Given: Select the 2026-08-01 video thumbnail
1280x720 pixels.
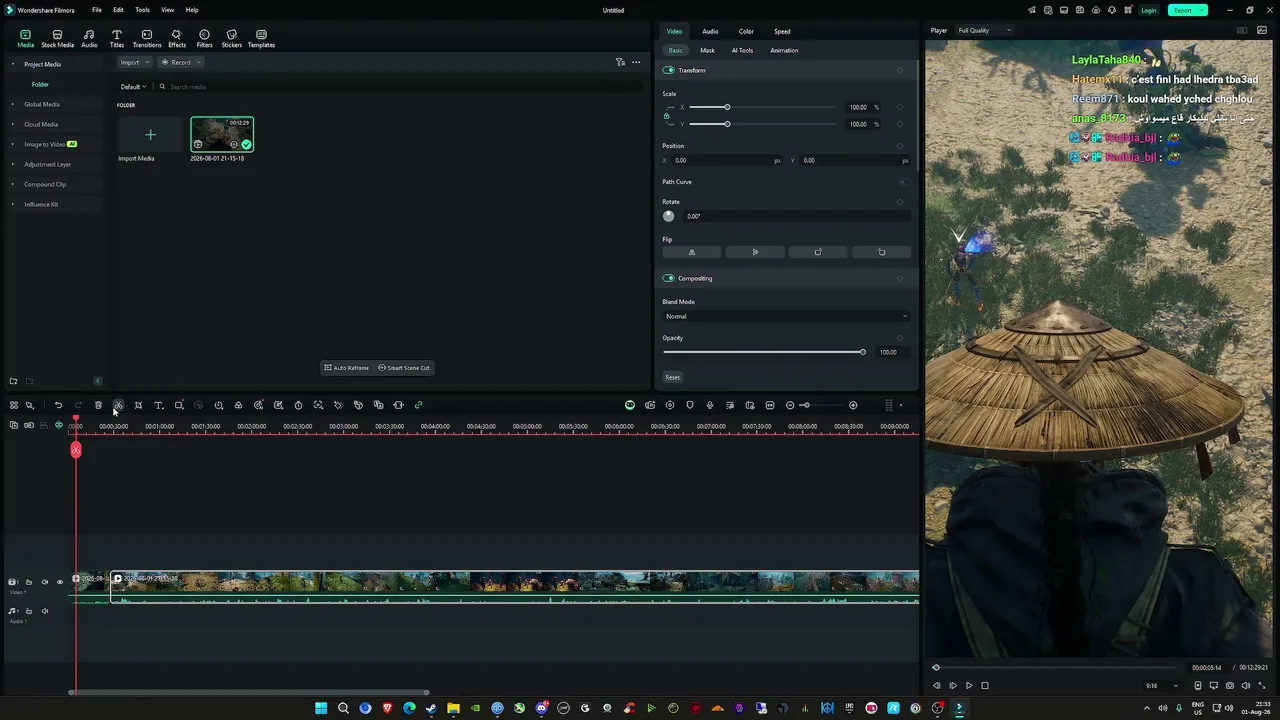Looking at the screenshot, I should 222,134.
